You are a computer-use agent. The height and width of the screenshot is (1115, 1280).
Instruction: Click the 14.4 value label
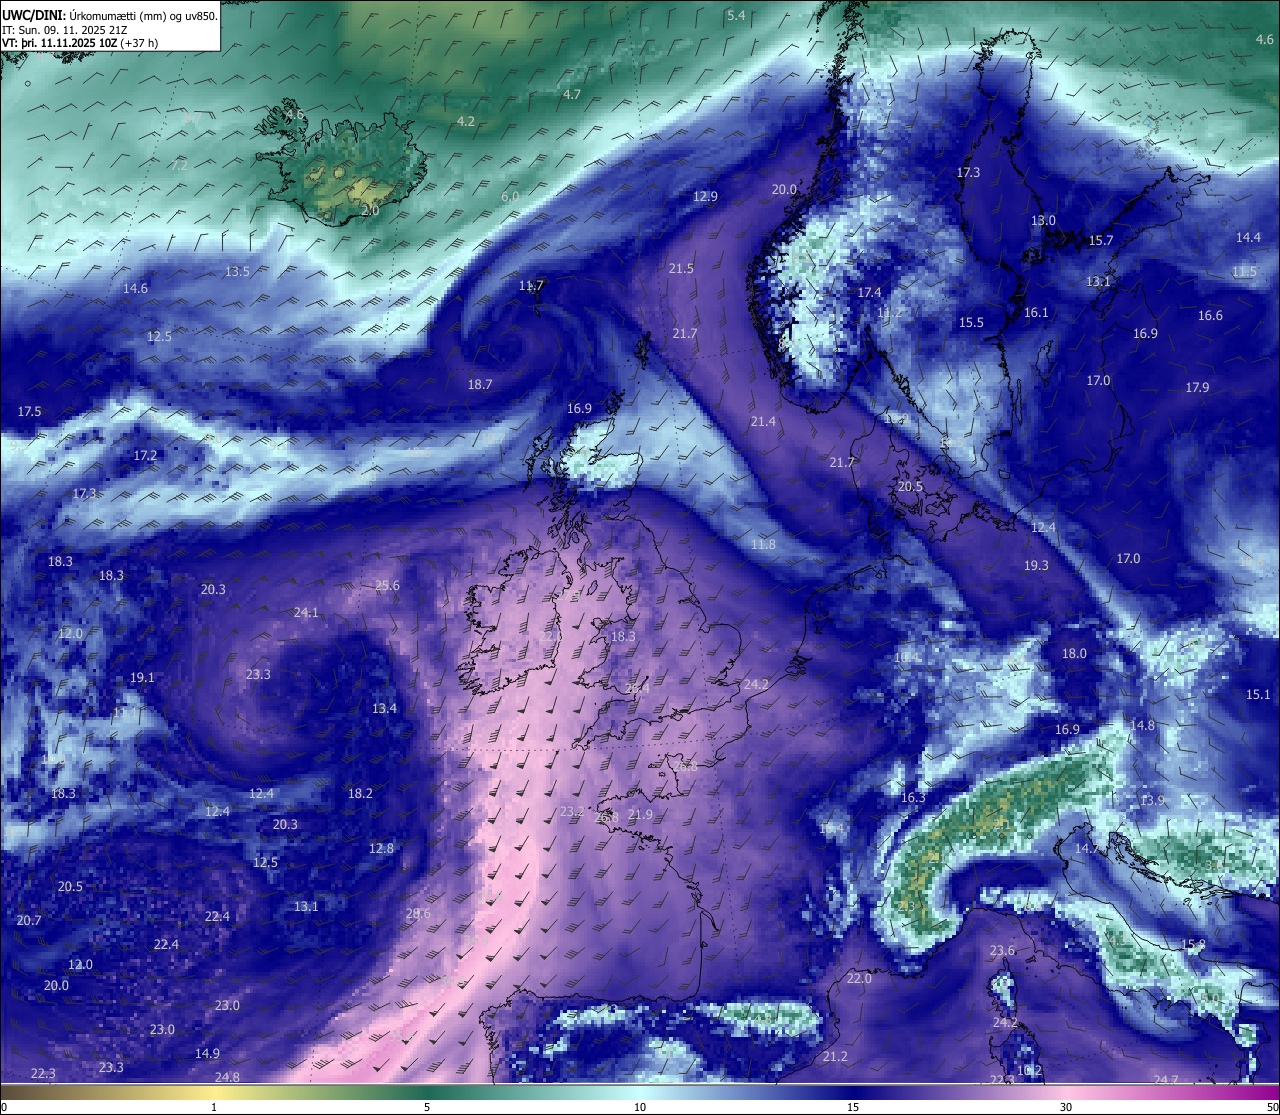pyautogui.click(x=1248, y=237)
